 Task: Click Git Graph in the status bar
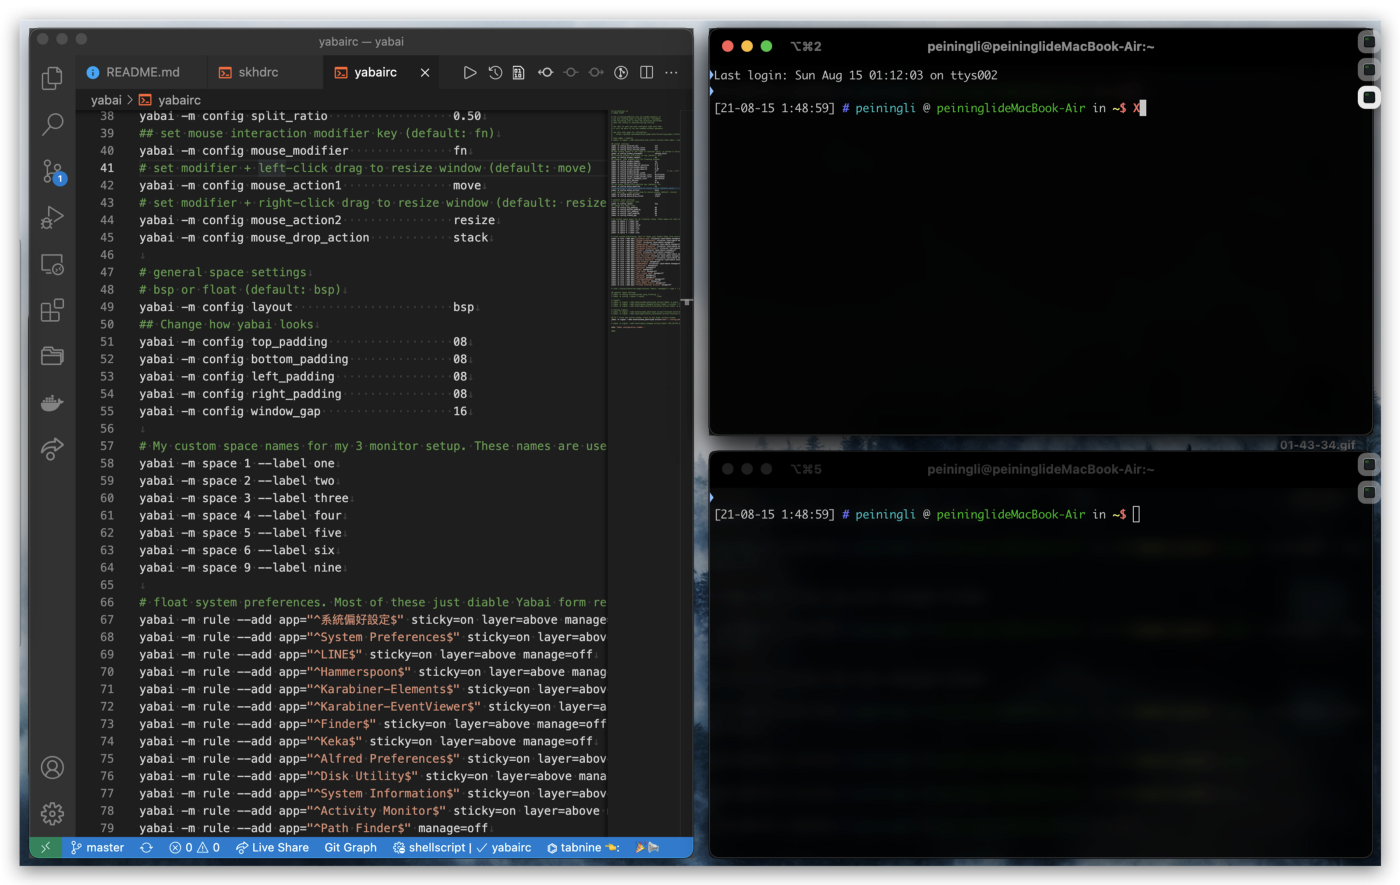(350, 847)
